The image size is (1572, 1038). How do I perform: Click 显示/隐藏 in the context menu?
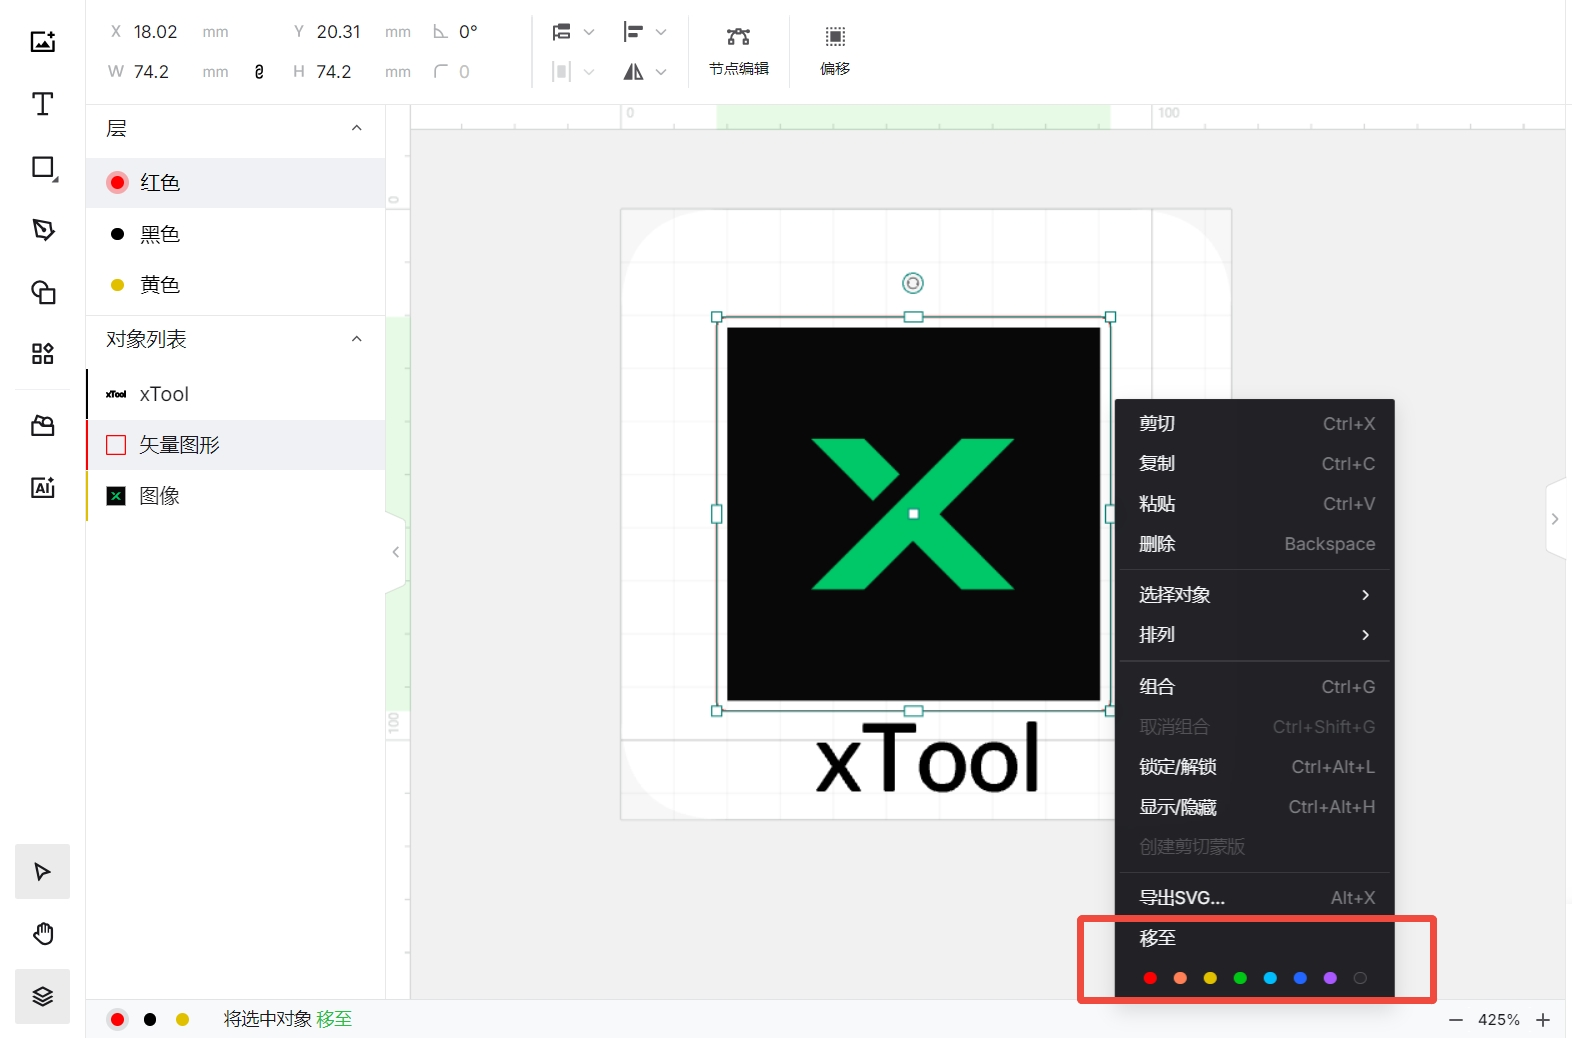pyautogui.click(x=1255, y=807)
